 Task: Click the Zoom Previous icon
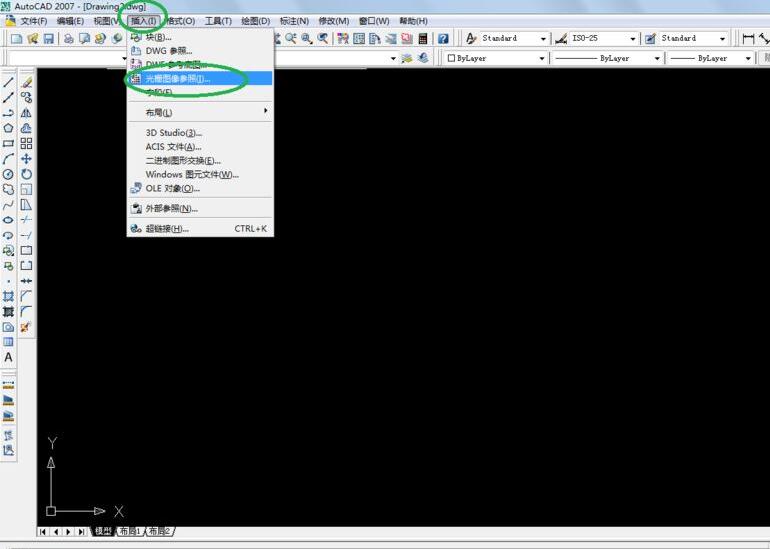[323, 38]
